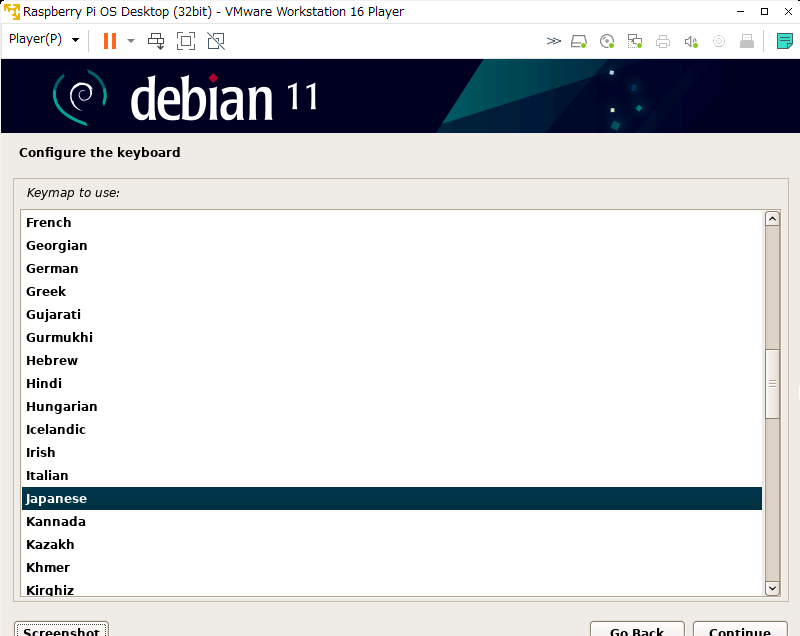This screenshot has height=636, width=800.
Task: Click the Go Back button
Action: click(x=637, y=629)
